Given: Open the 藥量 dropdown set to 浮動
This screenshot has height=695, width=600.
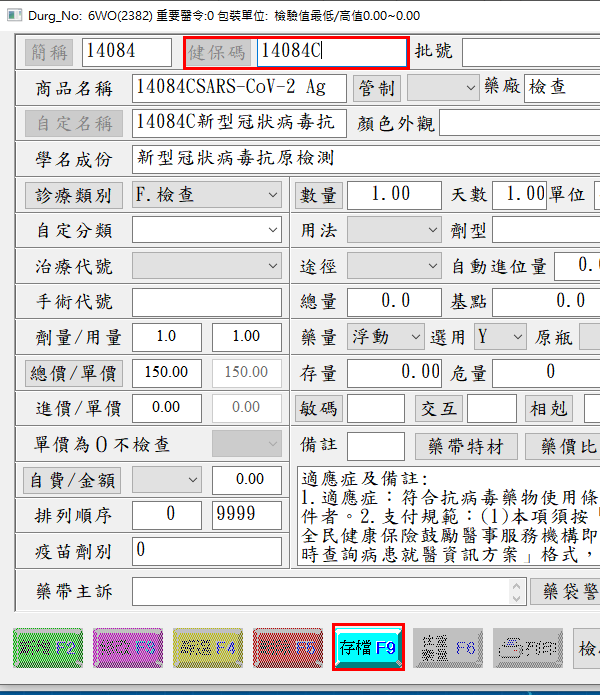Looking at the screenshot, I should point(387,337).
